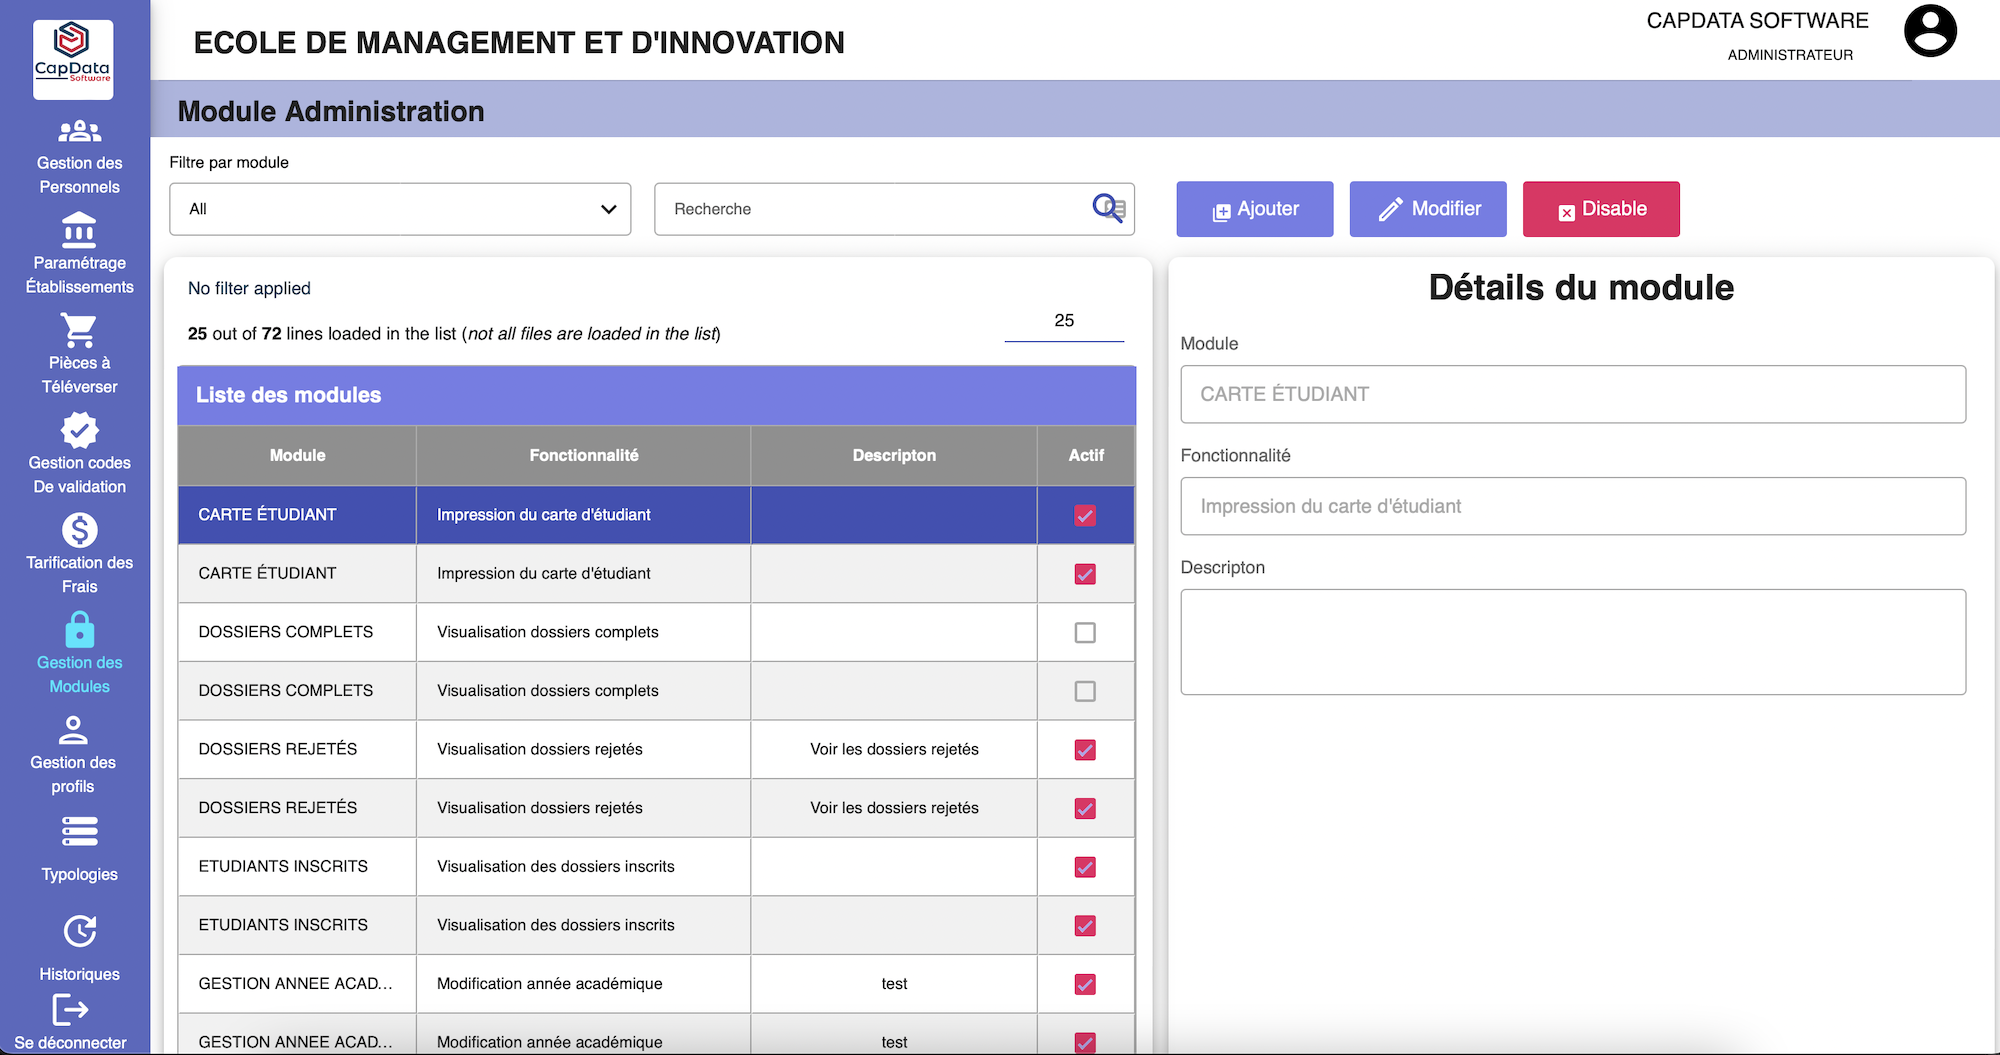Click the Paramétrage Établissements label
Screen dimensions: 2000x1055
click(x=80, y=275)
